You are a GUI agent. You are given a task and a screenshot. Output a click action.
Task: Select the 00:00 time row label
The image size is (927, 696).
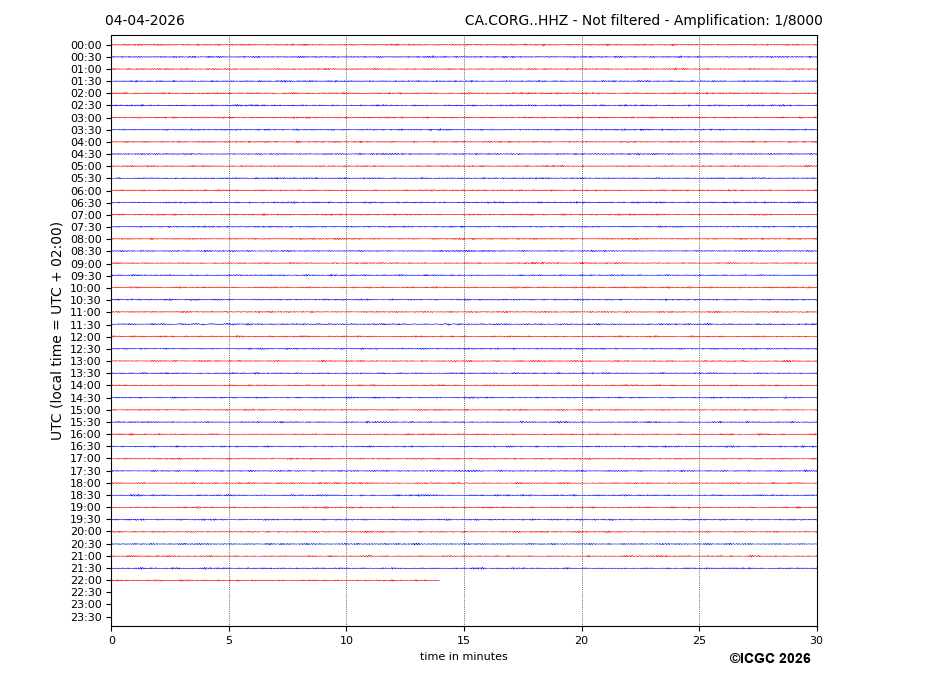tap(86, 45)
